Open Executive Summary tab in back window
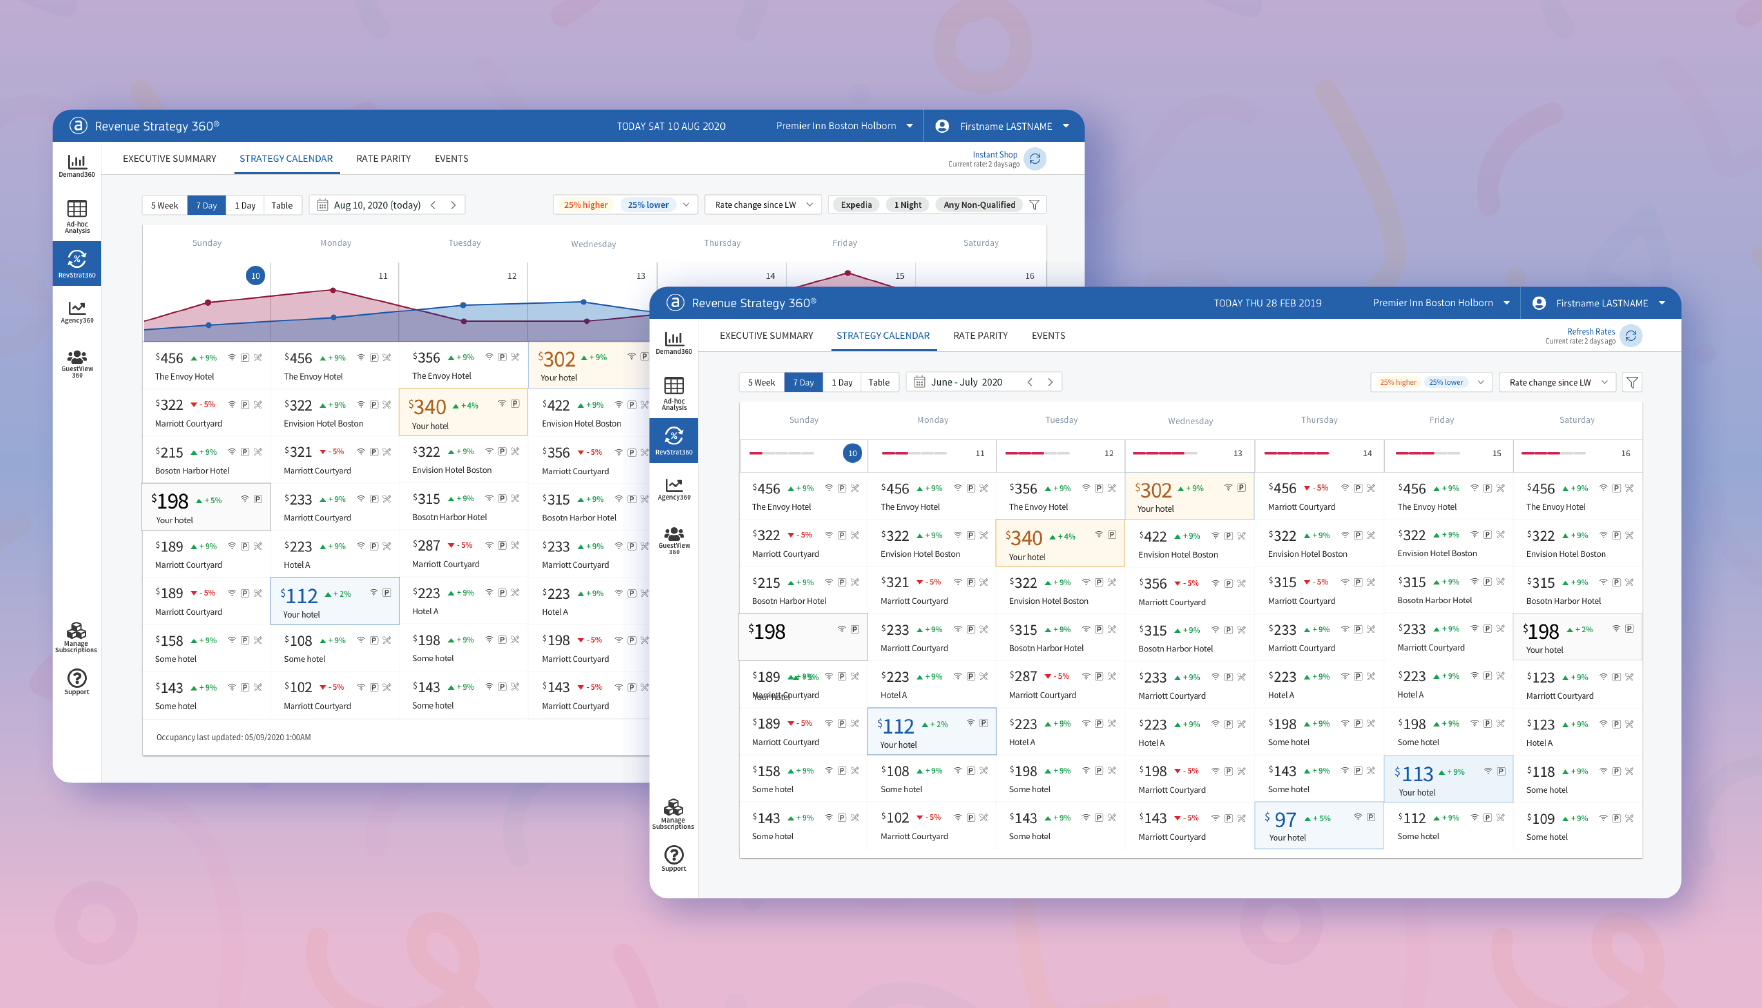This screenshot has width=1762, height=1008. click(x=169, y=159)
